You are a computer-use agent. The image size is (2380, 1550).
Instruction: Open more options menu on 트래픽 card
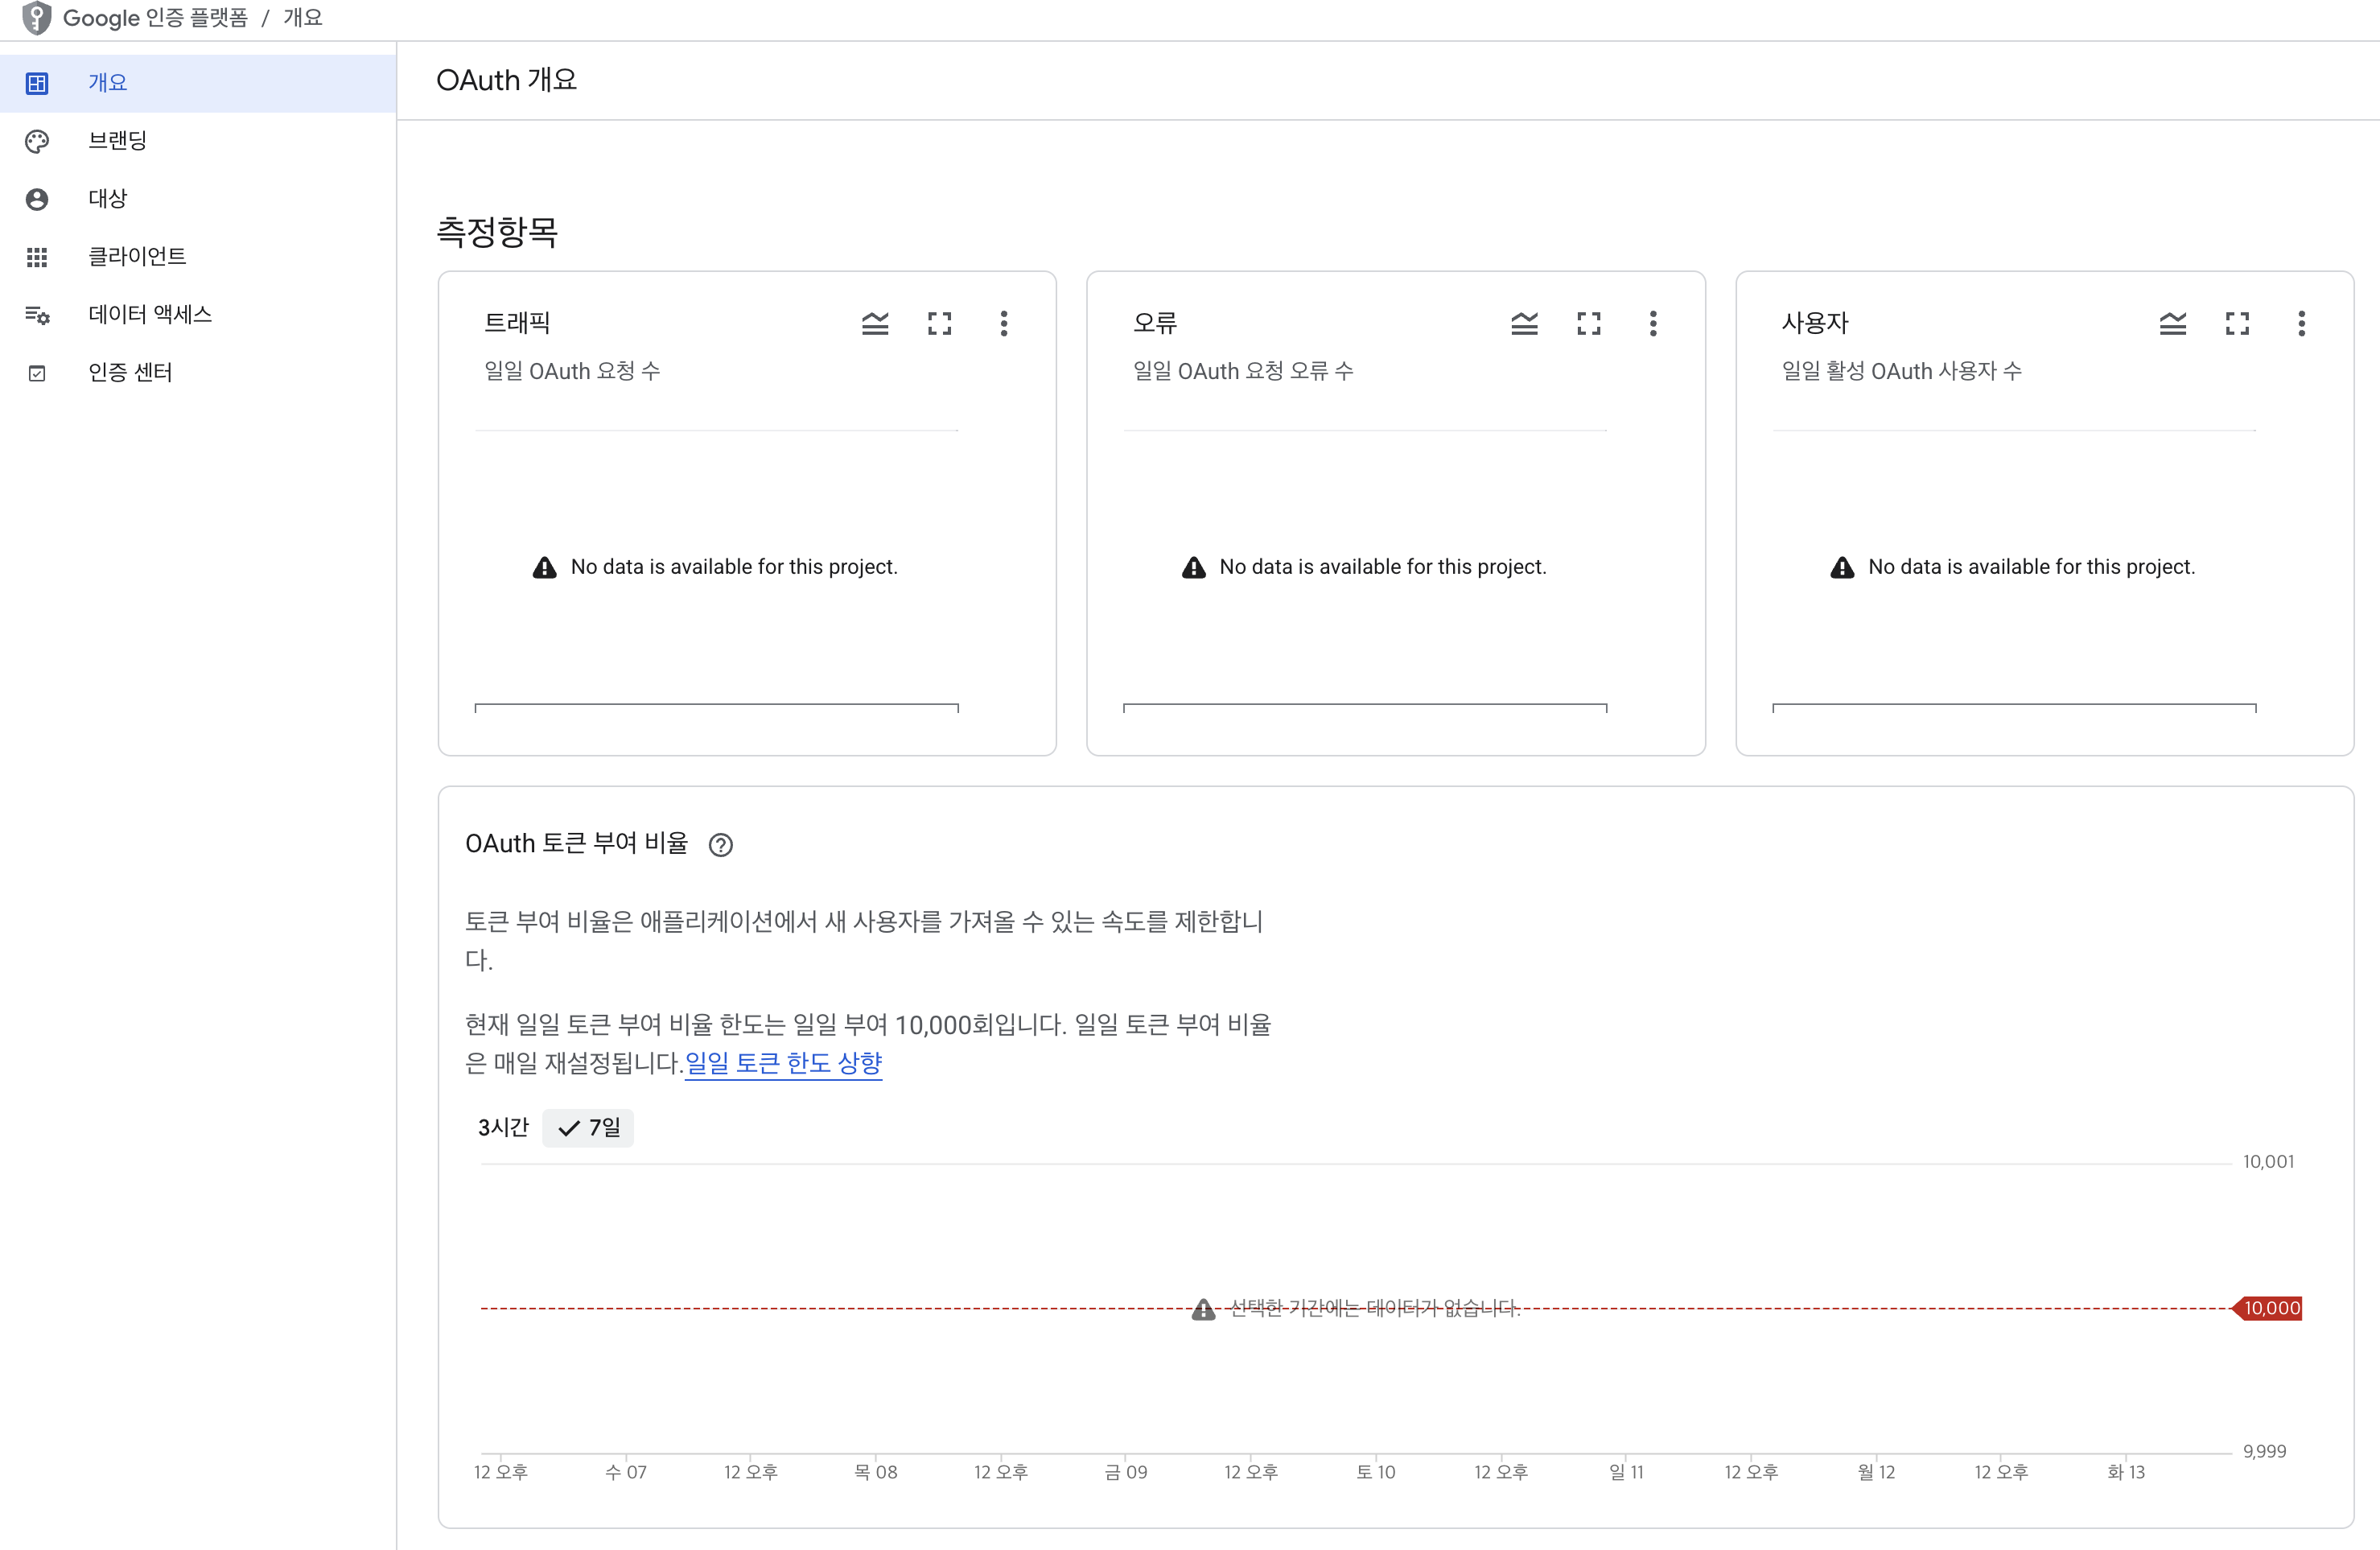coord(1004,323)
